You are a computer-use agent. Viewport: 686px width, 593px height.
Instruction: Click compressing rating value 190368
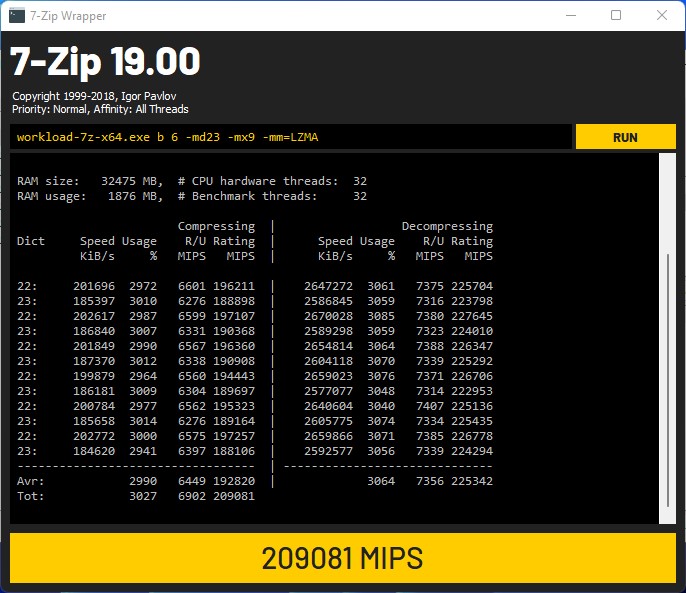[x=234, y=331]
